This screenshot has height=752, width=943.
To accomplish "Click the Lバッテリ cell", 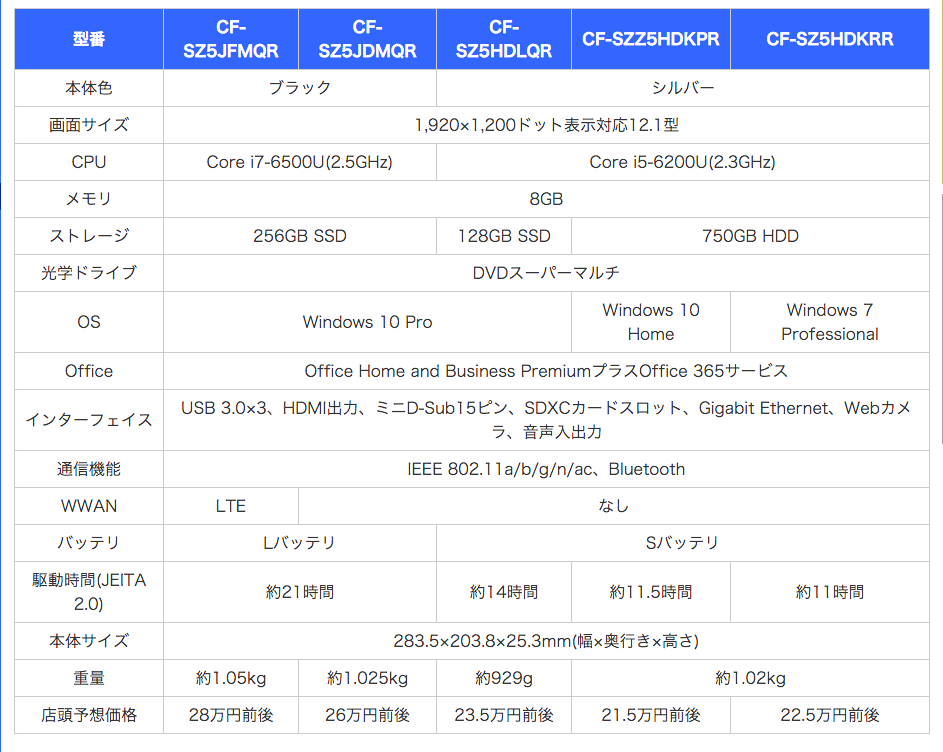I will [x=299, y=543].
